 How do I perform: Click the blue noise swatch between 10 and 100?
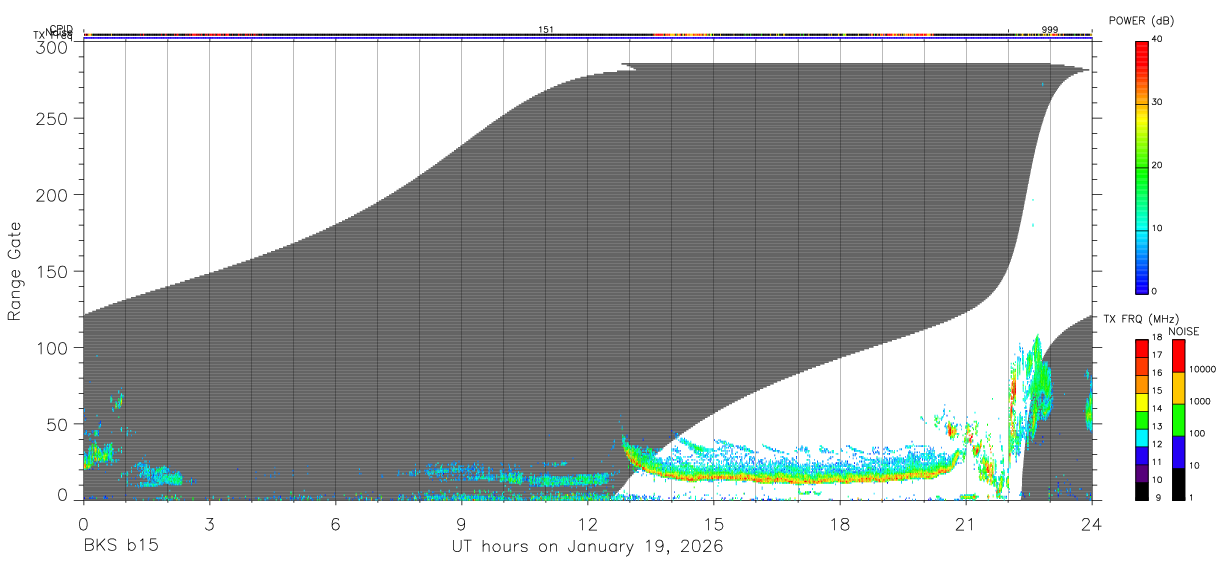coord(1177,452)
